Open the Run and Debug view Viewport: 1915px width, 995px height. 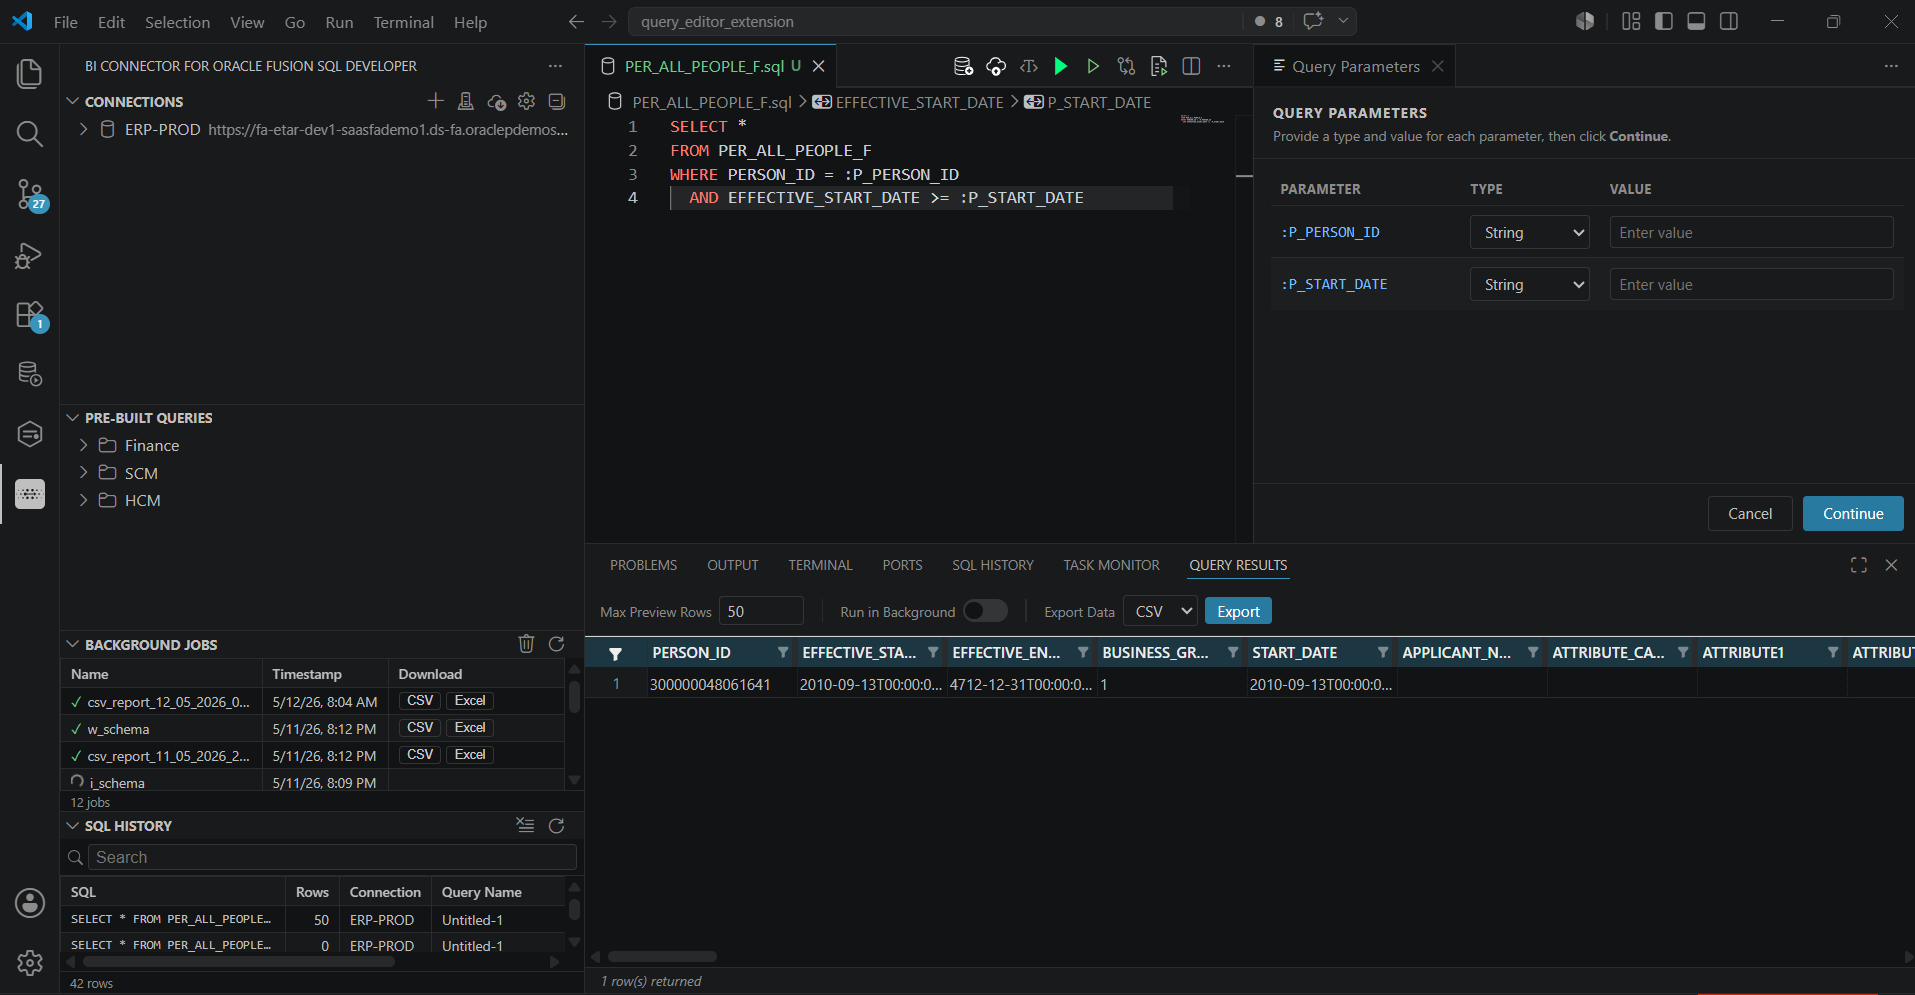pyautogui.click(x=30, y=255)
